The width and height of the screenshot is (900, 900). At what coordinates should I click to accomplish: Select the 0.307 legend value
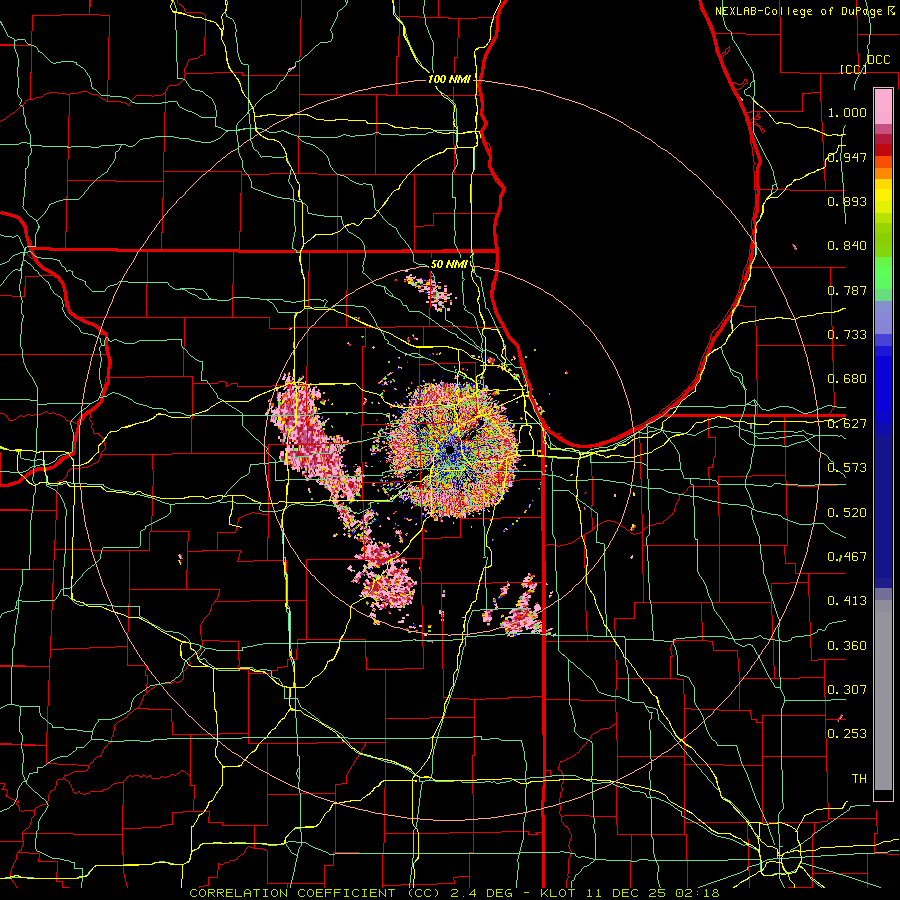click(847, 689)
